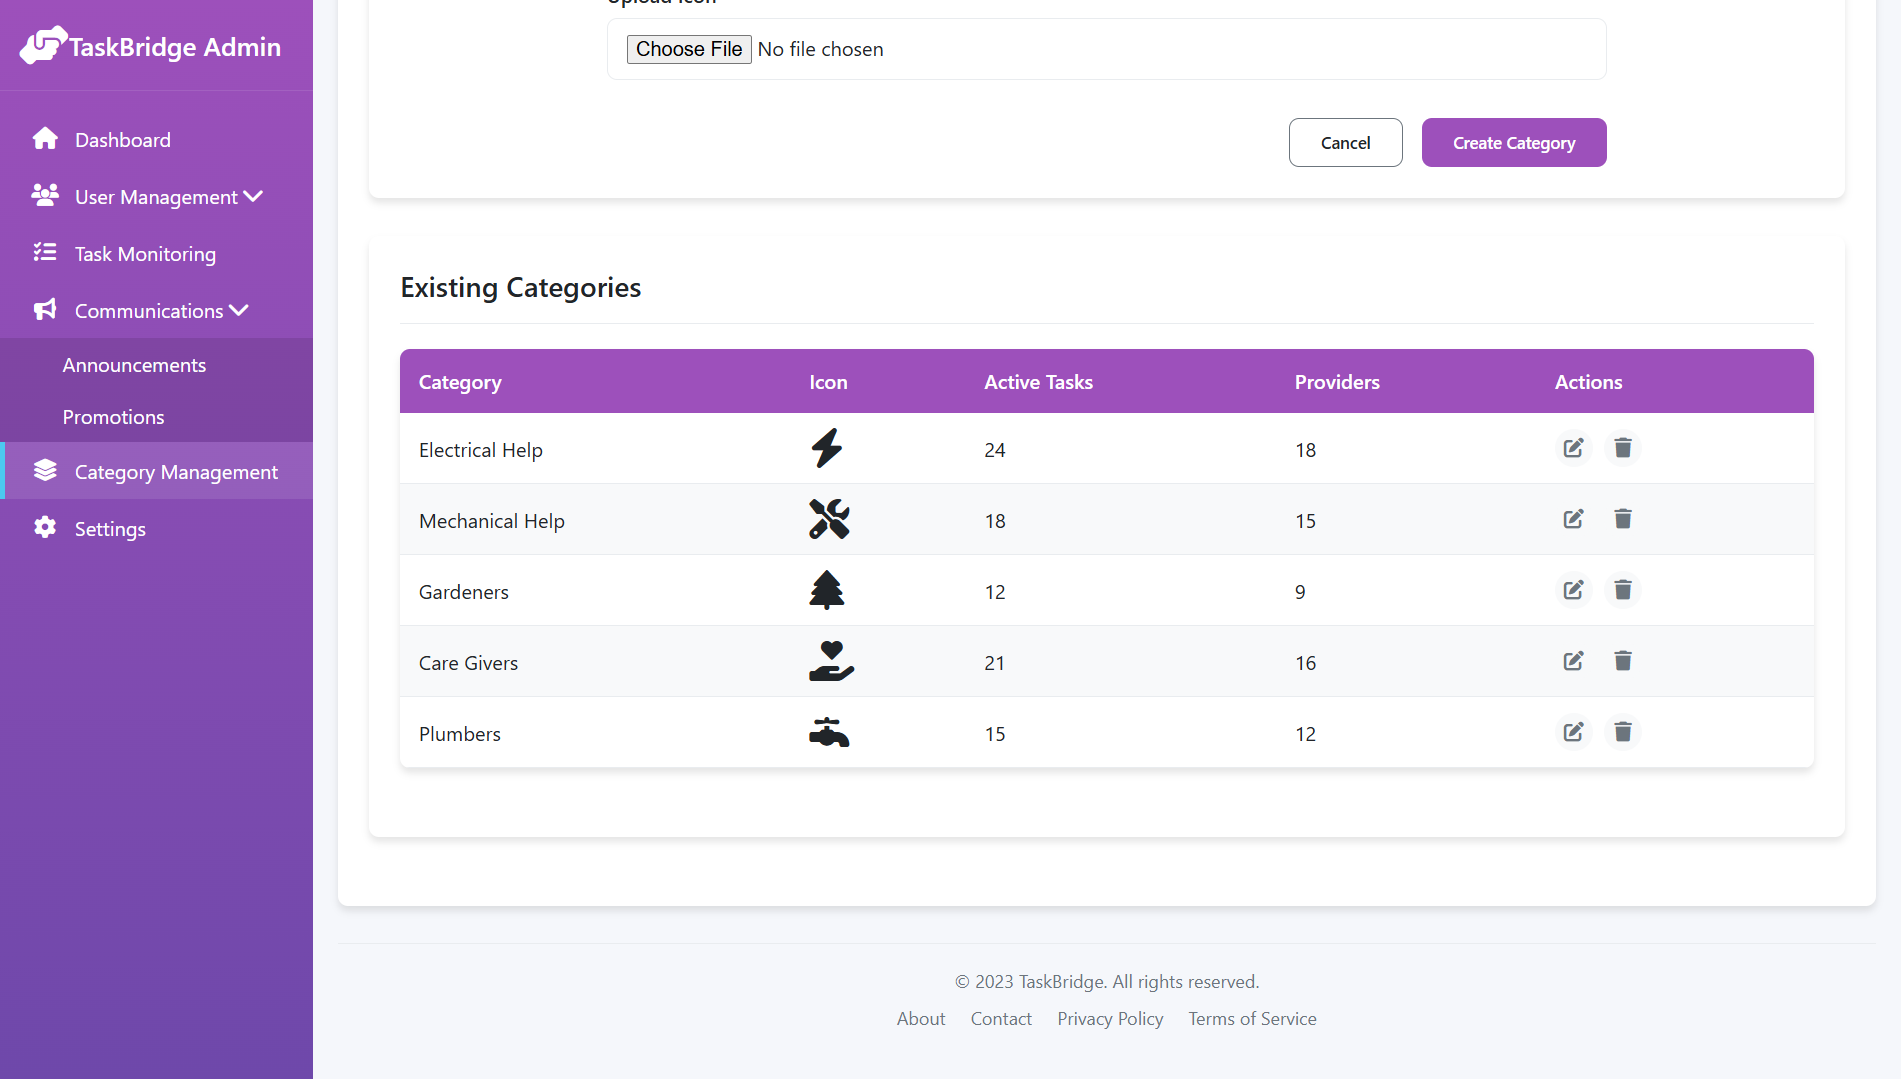
Task: Click Choose File to upload an icon
Action: [689, 49]
